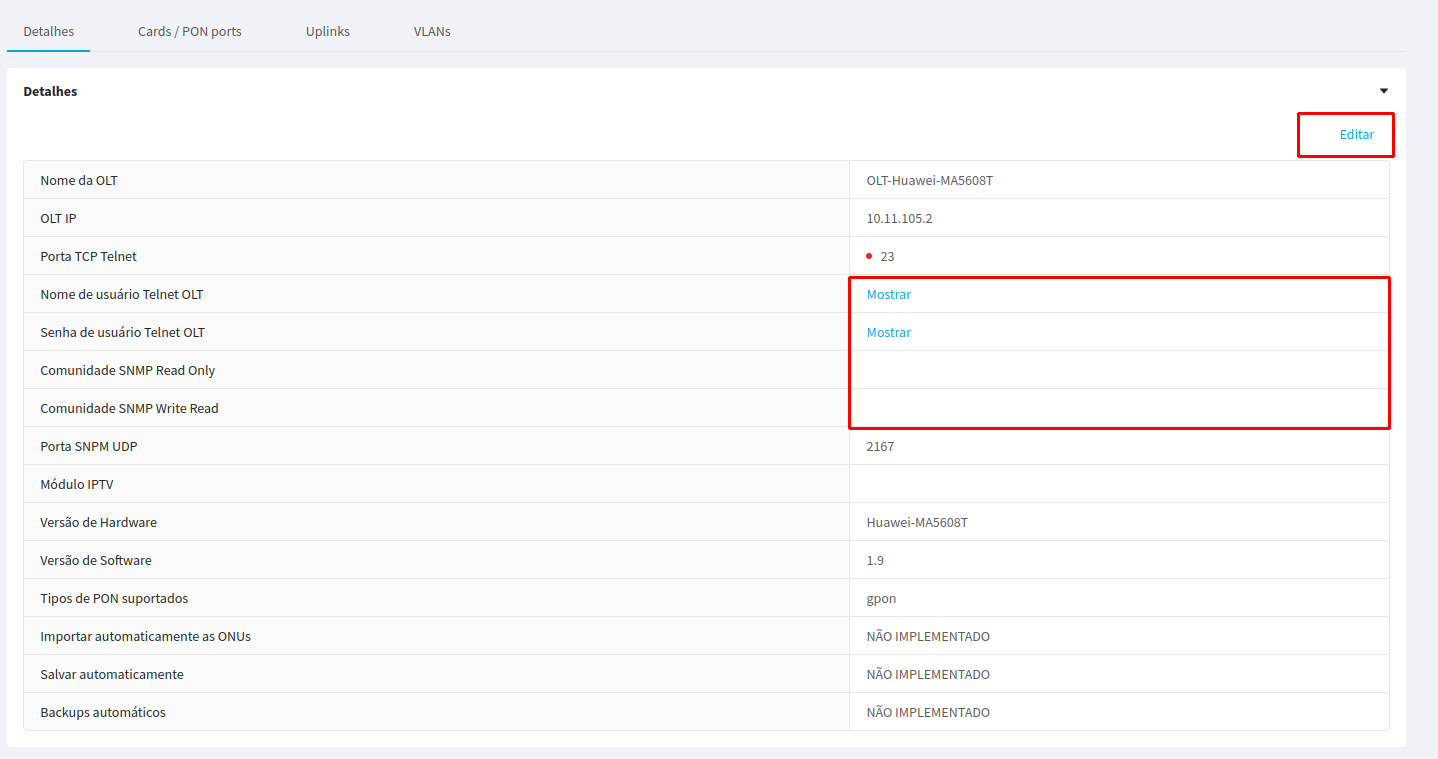Viewport: 1438px width, 759px height.
Task: Click the Módulo IPTV row label
Action: (x=76, y=484)
